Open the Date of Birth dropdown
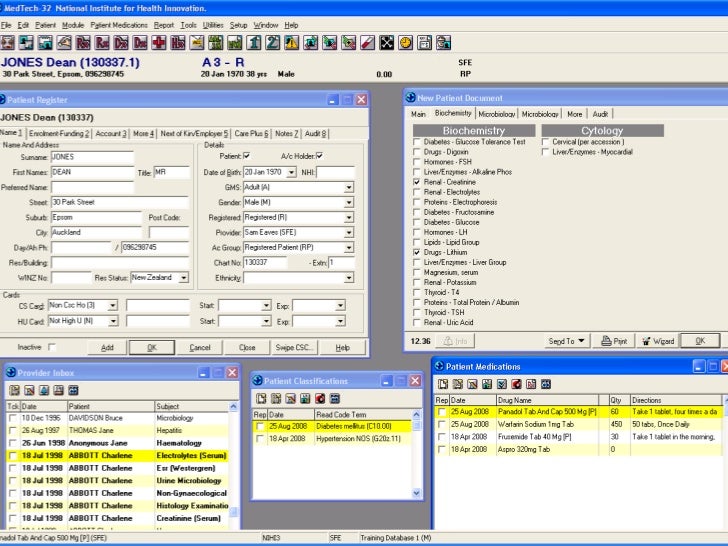 [291, 172]
